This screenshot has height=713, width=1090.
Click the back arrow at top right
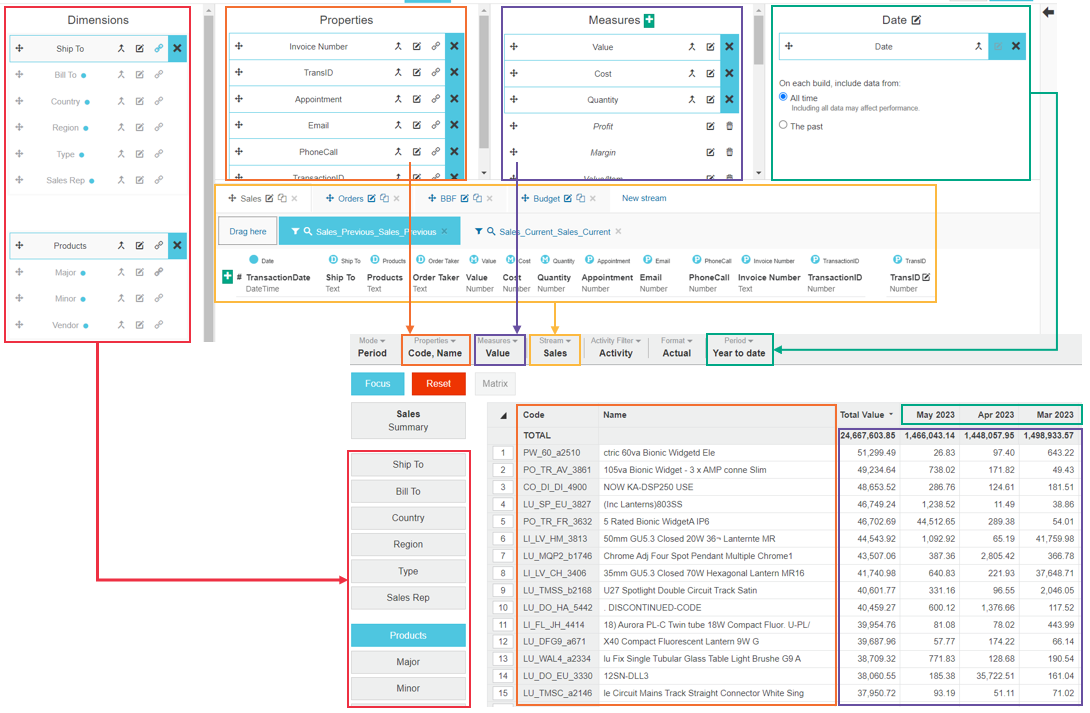pyautogui.click(x=1047, y=12)
